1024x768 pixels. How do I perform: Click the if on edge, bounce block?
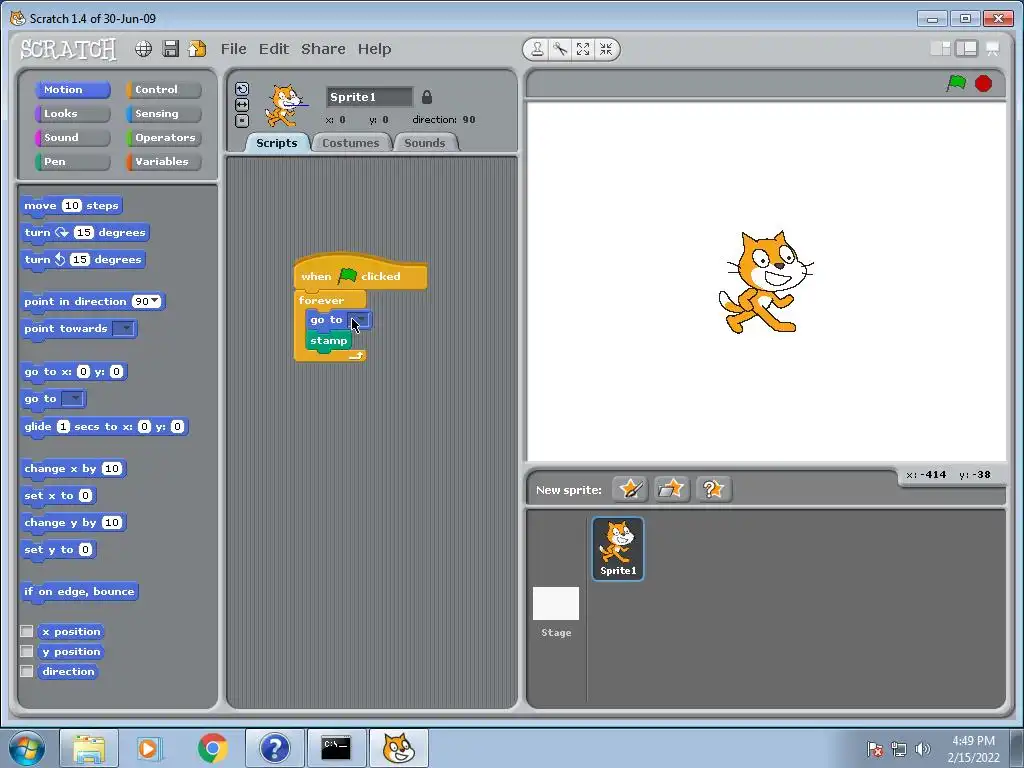(x=79, y=592)
